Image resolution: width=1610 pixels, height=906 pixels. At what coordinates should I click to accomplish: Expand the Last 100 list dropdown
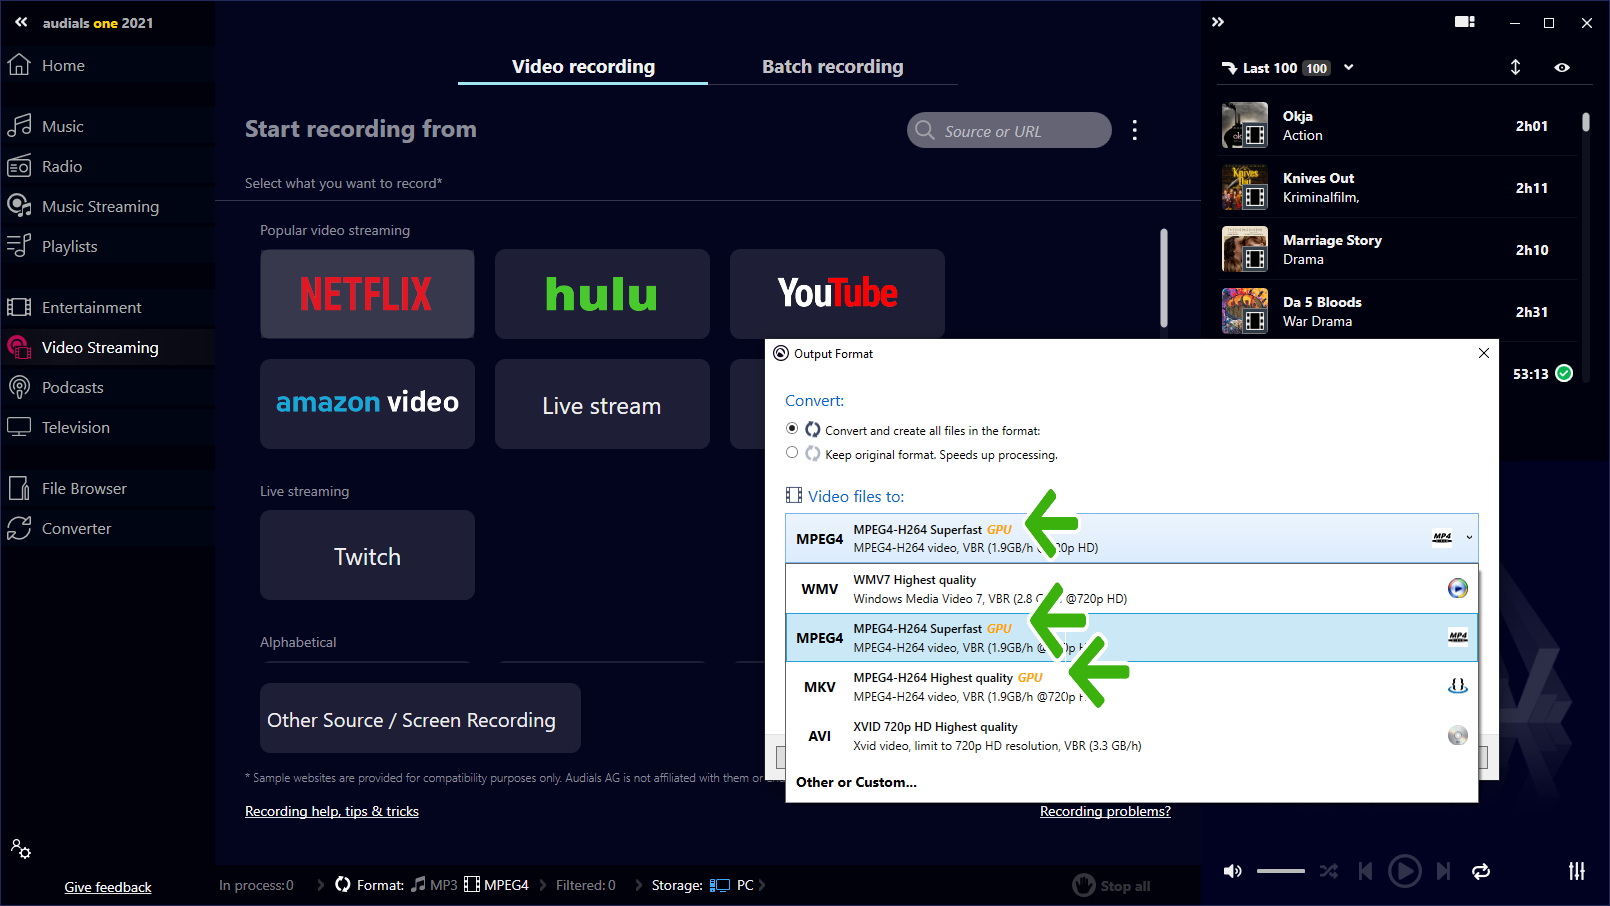(x=1349, y=67)
